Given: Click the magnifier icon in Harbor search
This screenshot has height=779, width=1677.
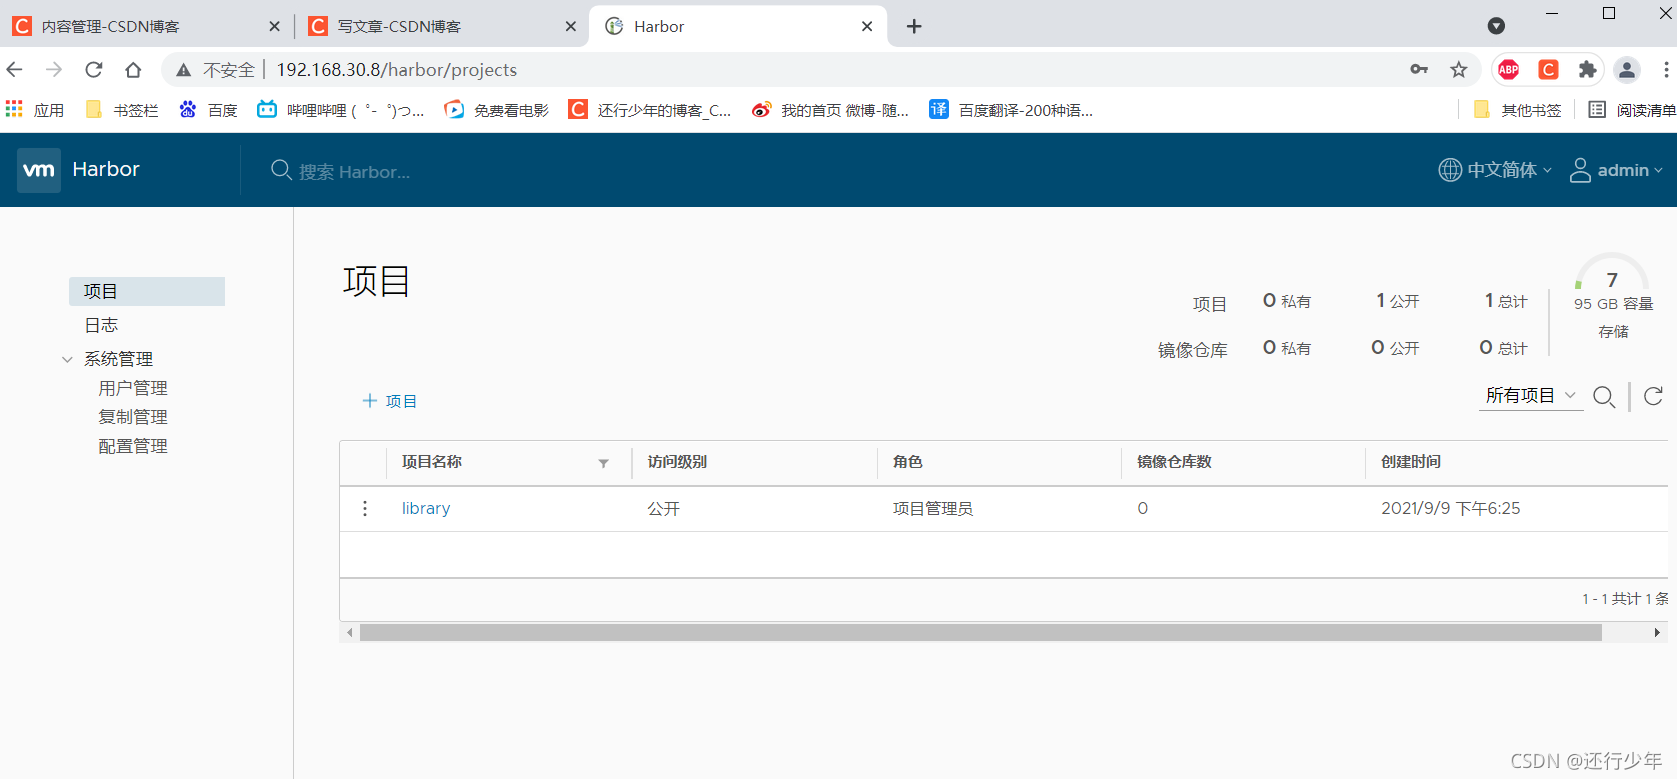Looking at the screenshot, I should 281,171.
